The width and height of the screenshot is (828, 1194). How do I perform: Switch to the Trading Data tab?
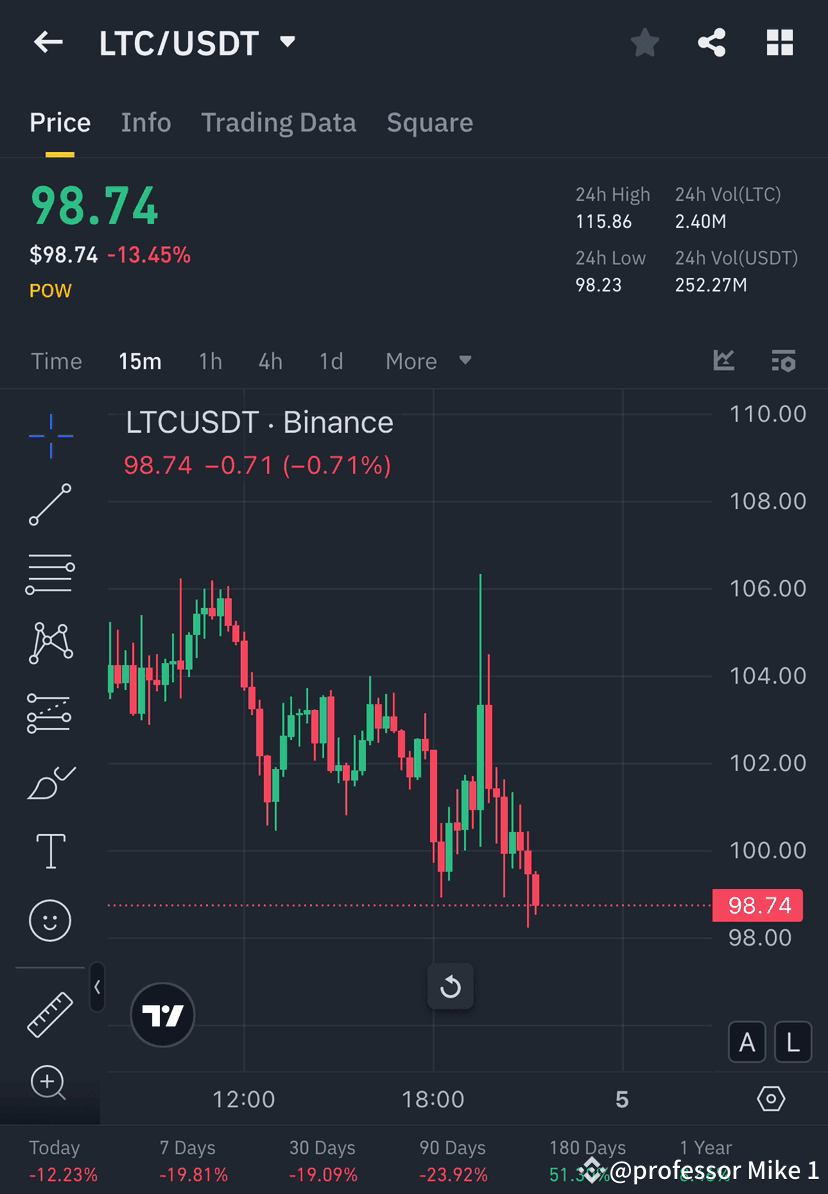[278, 122]
